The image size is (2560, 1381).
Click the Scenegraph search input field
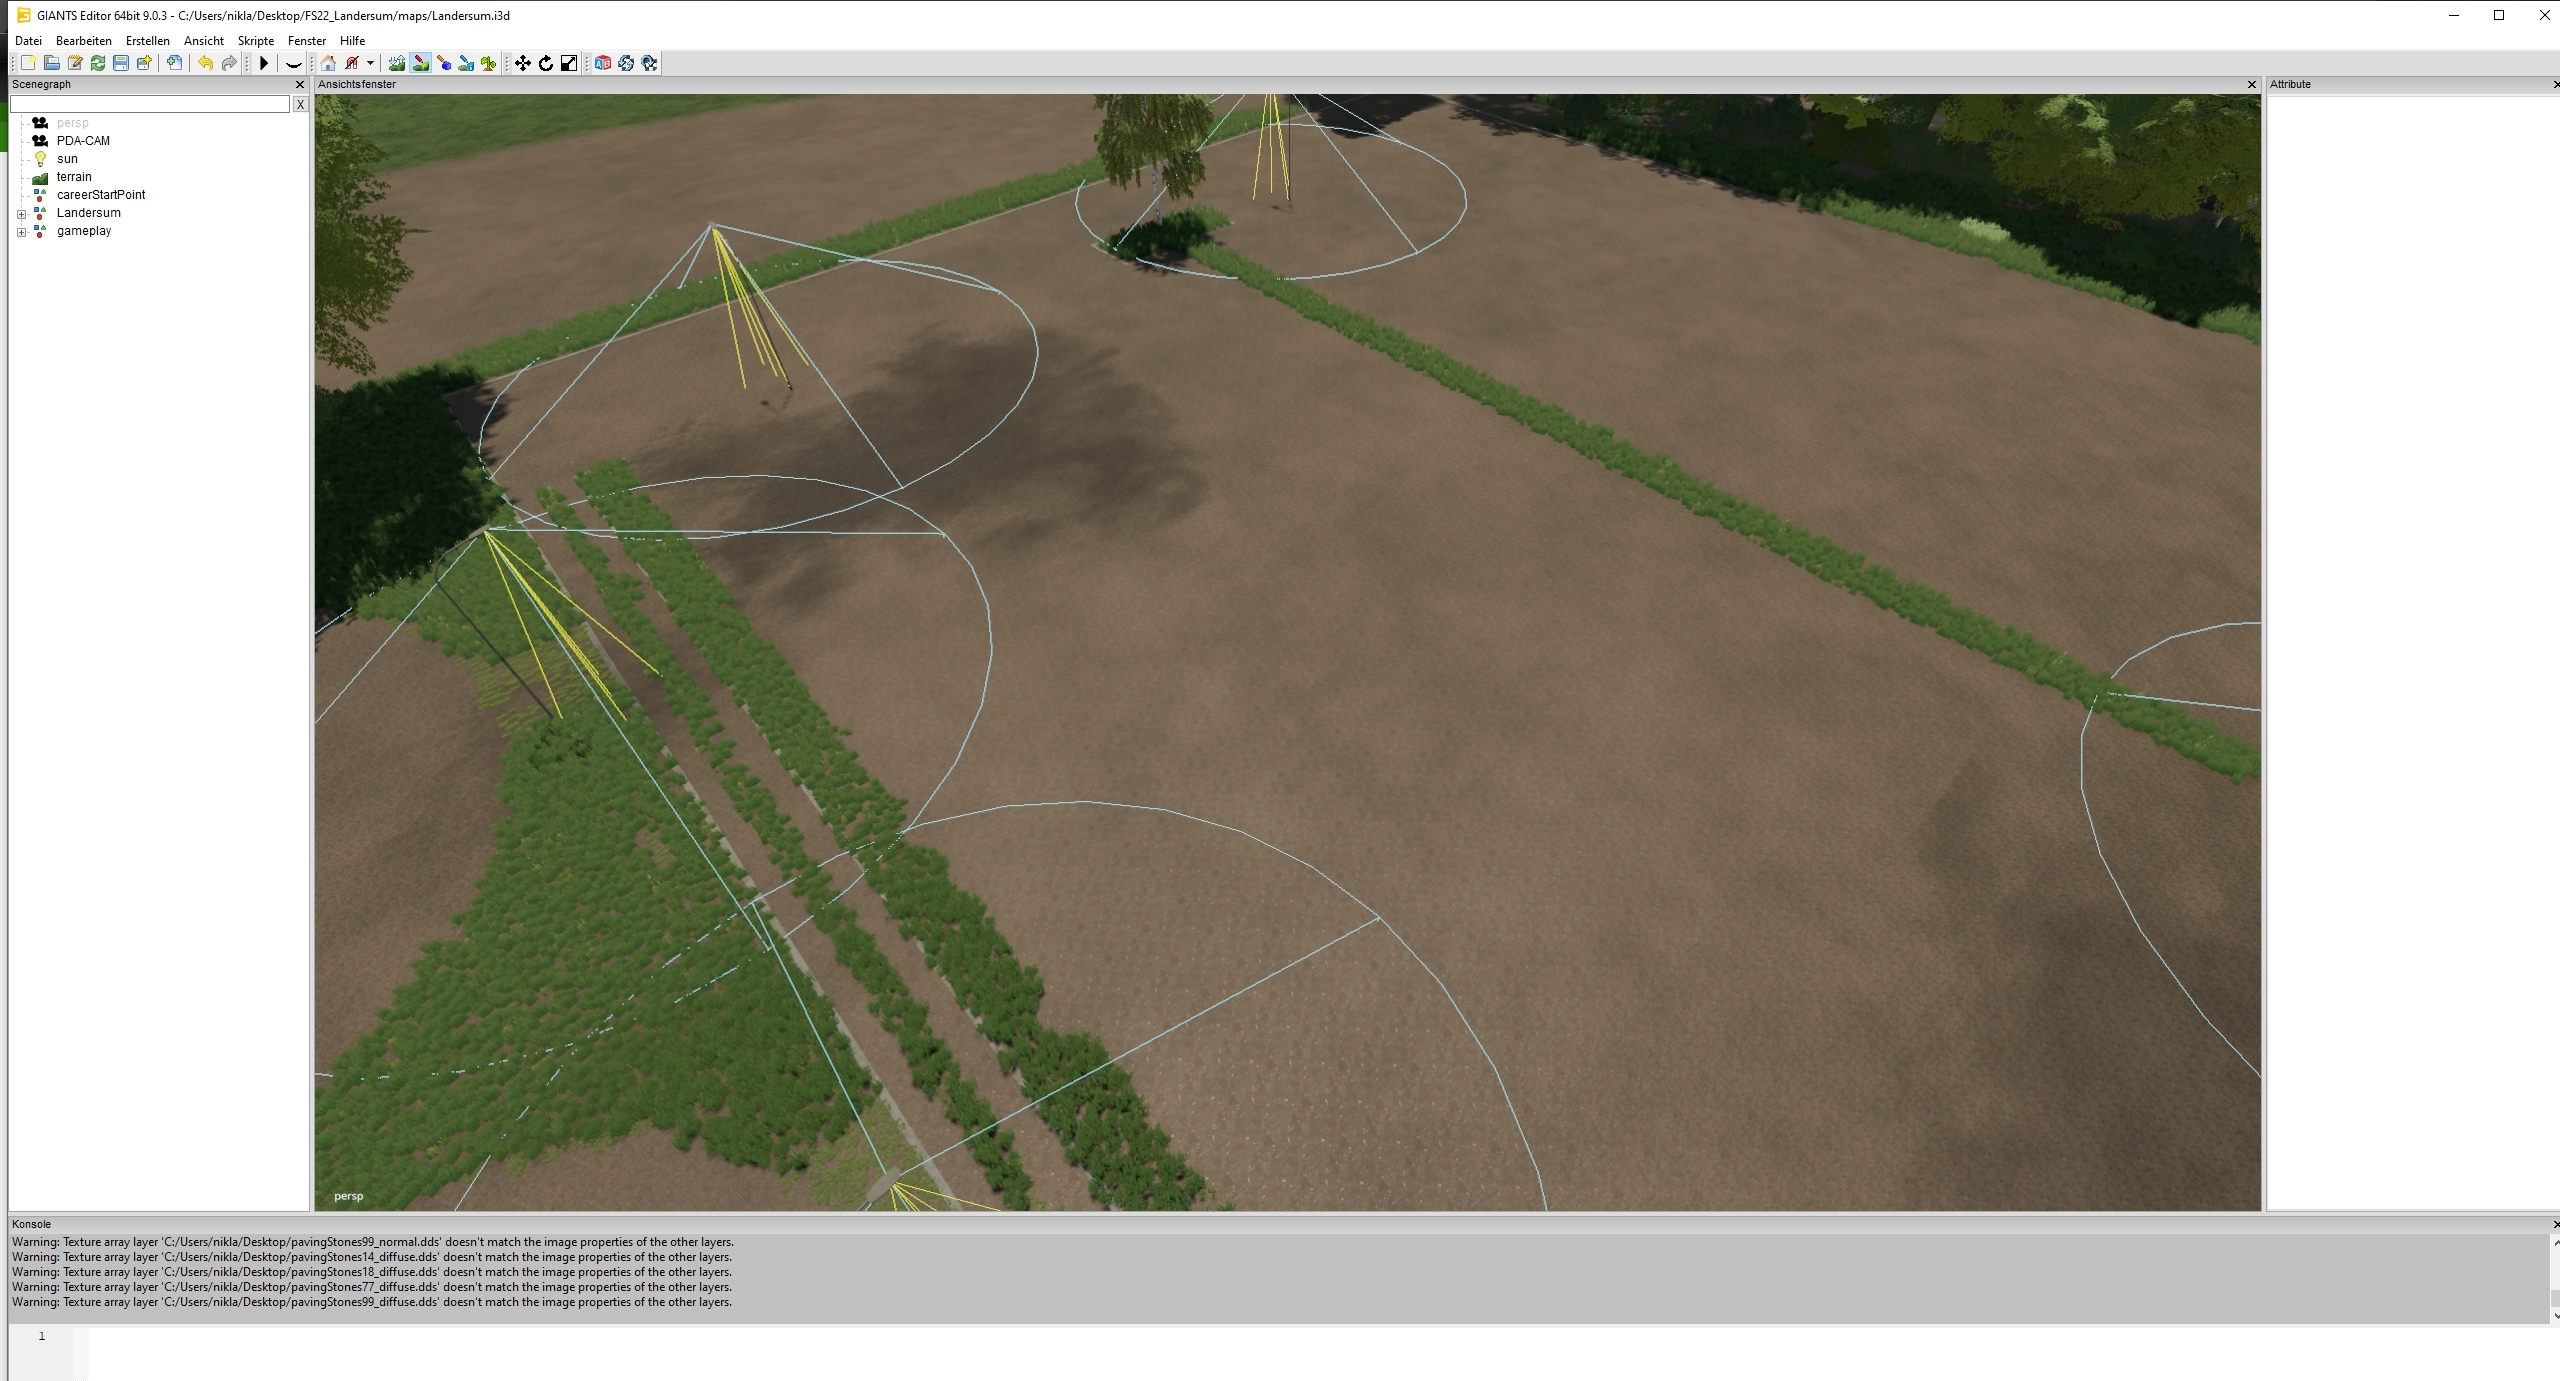coord(150,105)
